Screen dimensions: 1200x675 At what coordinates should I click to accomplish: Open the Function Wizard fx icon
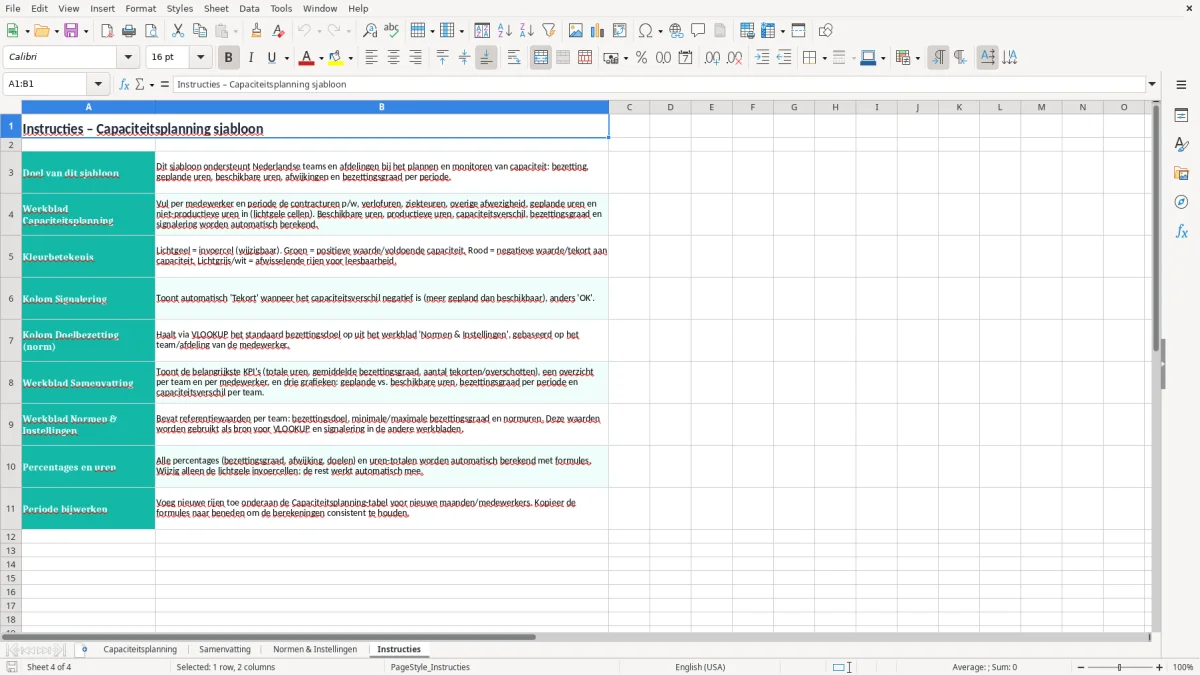tap(125, 84)
